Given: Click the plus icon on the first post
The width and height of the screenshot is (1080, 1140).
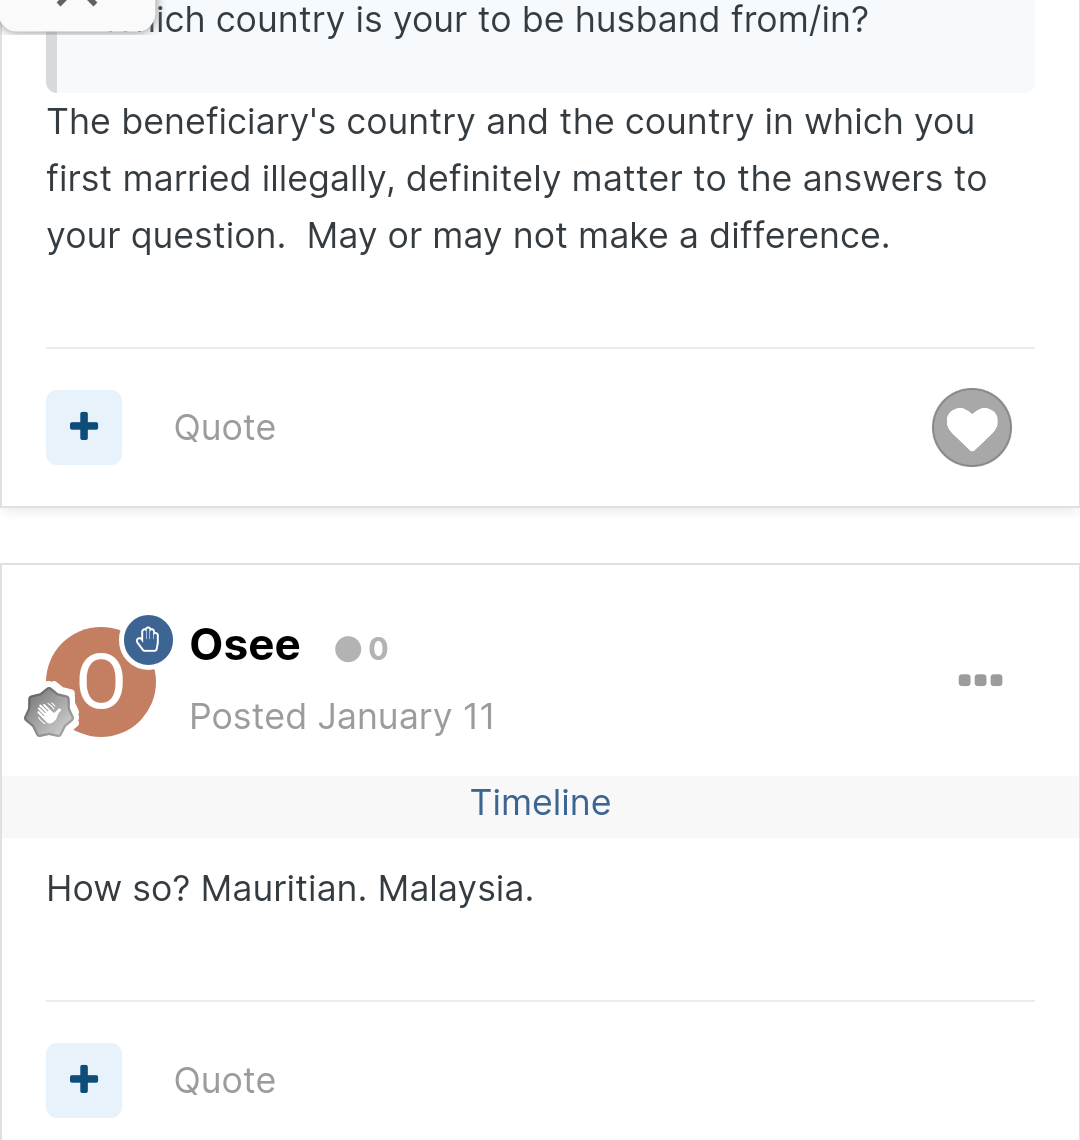Looking at the screenshot, I should tap(84, 427).
